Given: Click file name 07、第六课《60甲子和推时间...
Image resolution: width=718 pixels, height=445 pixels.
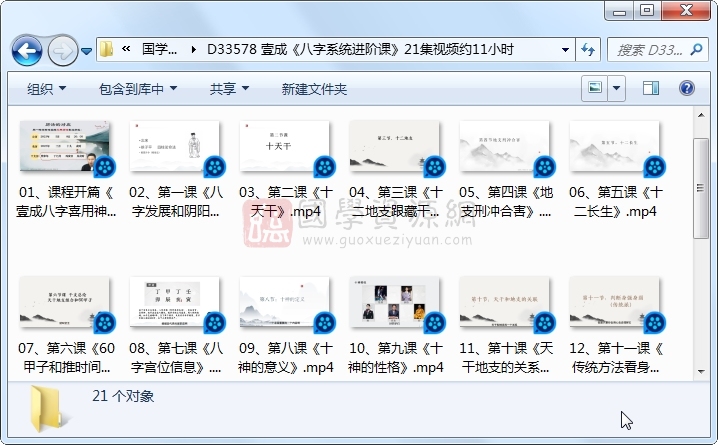Looking at the screenshot, I should coord(65,358).
